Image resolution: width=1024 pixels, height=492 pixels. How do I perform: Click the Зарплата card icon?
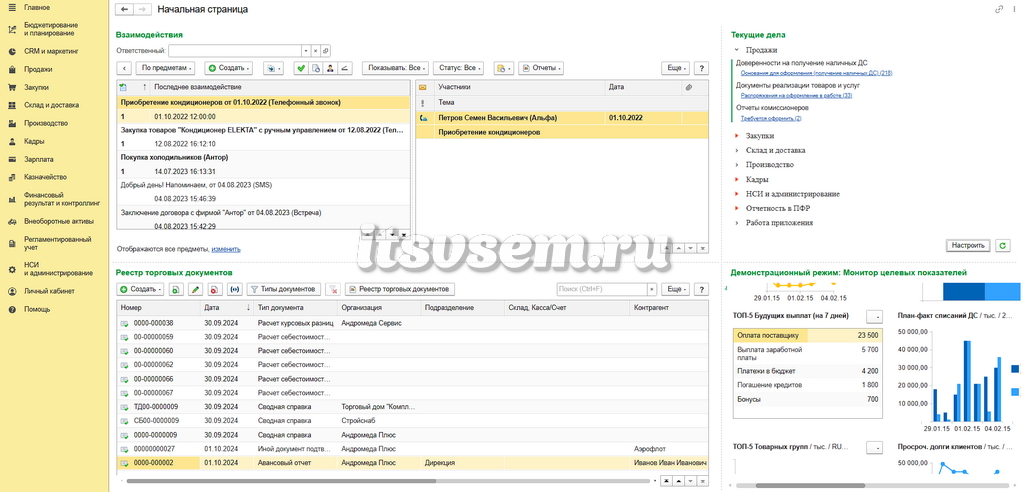point(12,159)
